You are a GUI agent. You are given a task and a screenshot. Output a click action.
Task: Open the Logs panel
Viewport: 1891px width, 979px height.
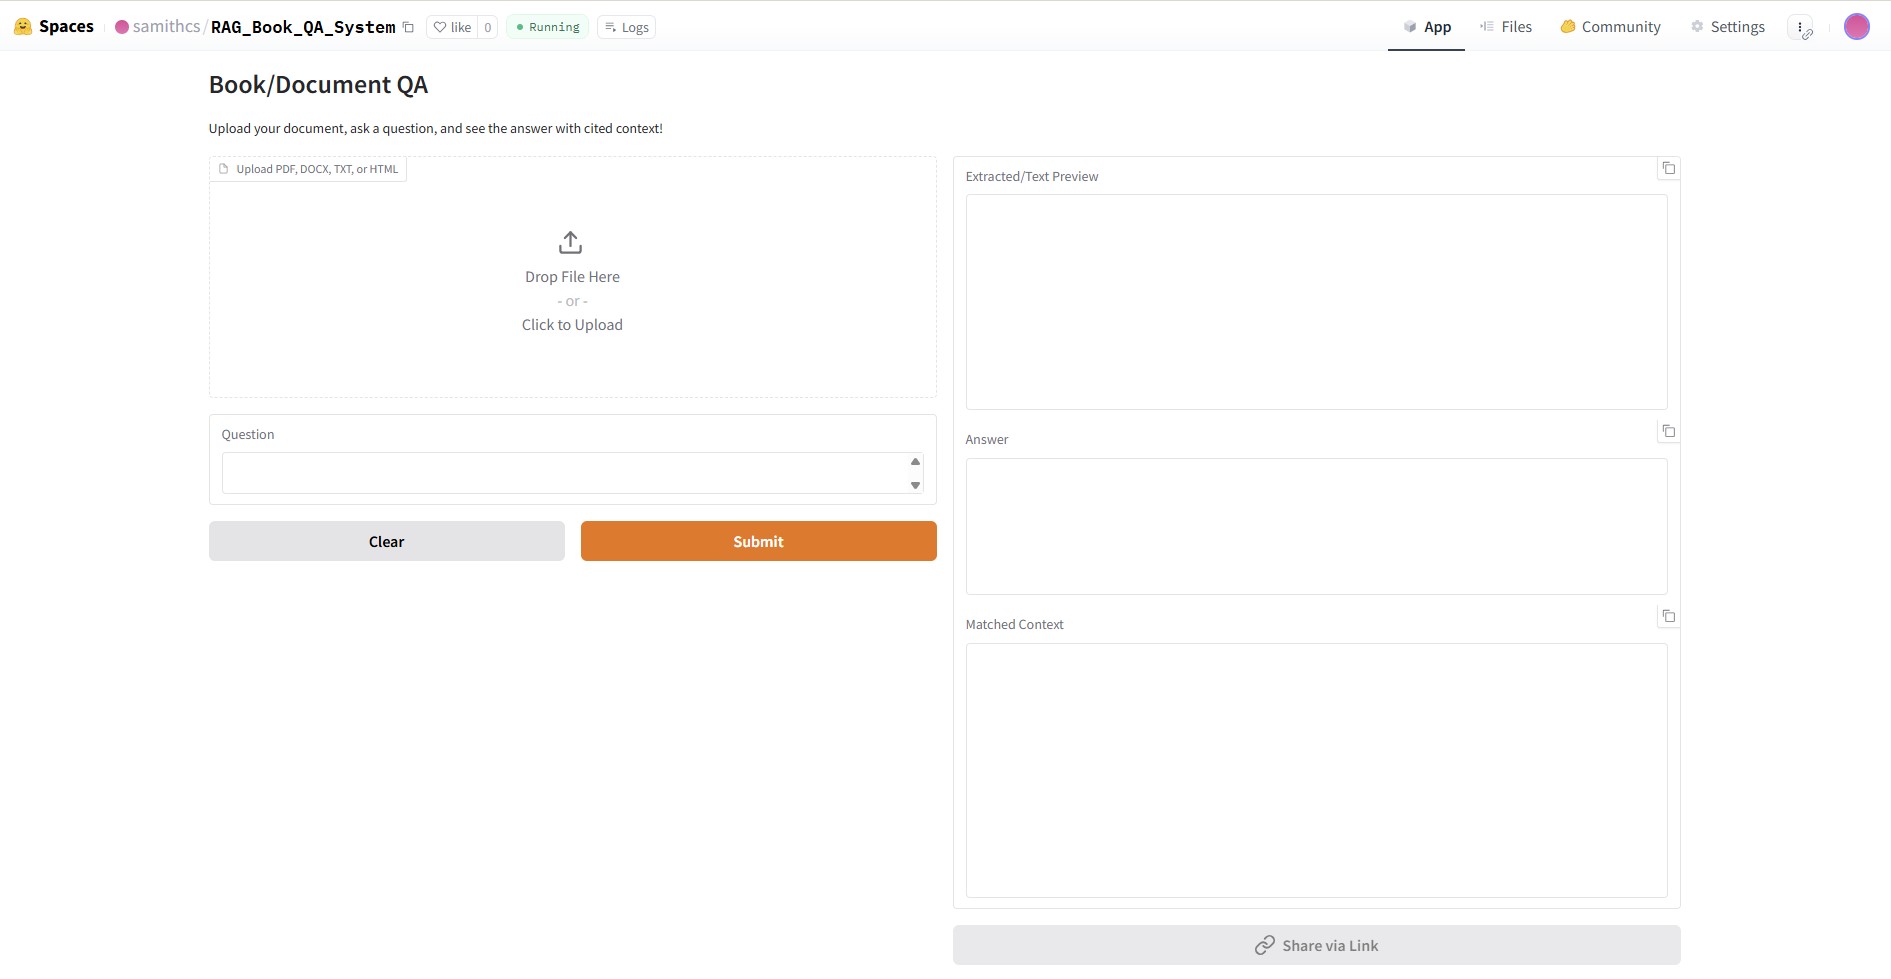[x=626, y=27]
